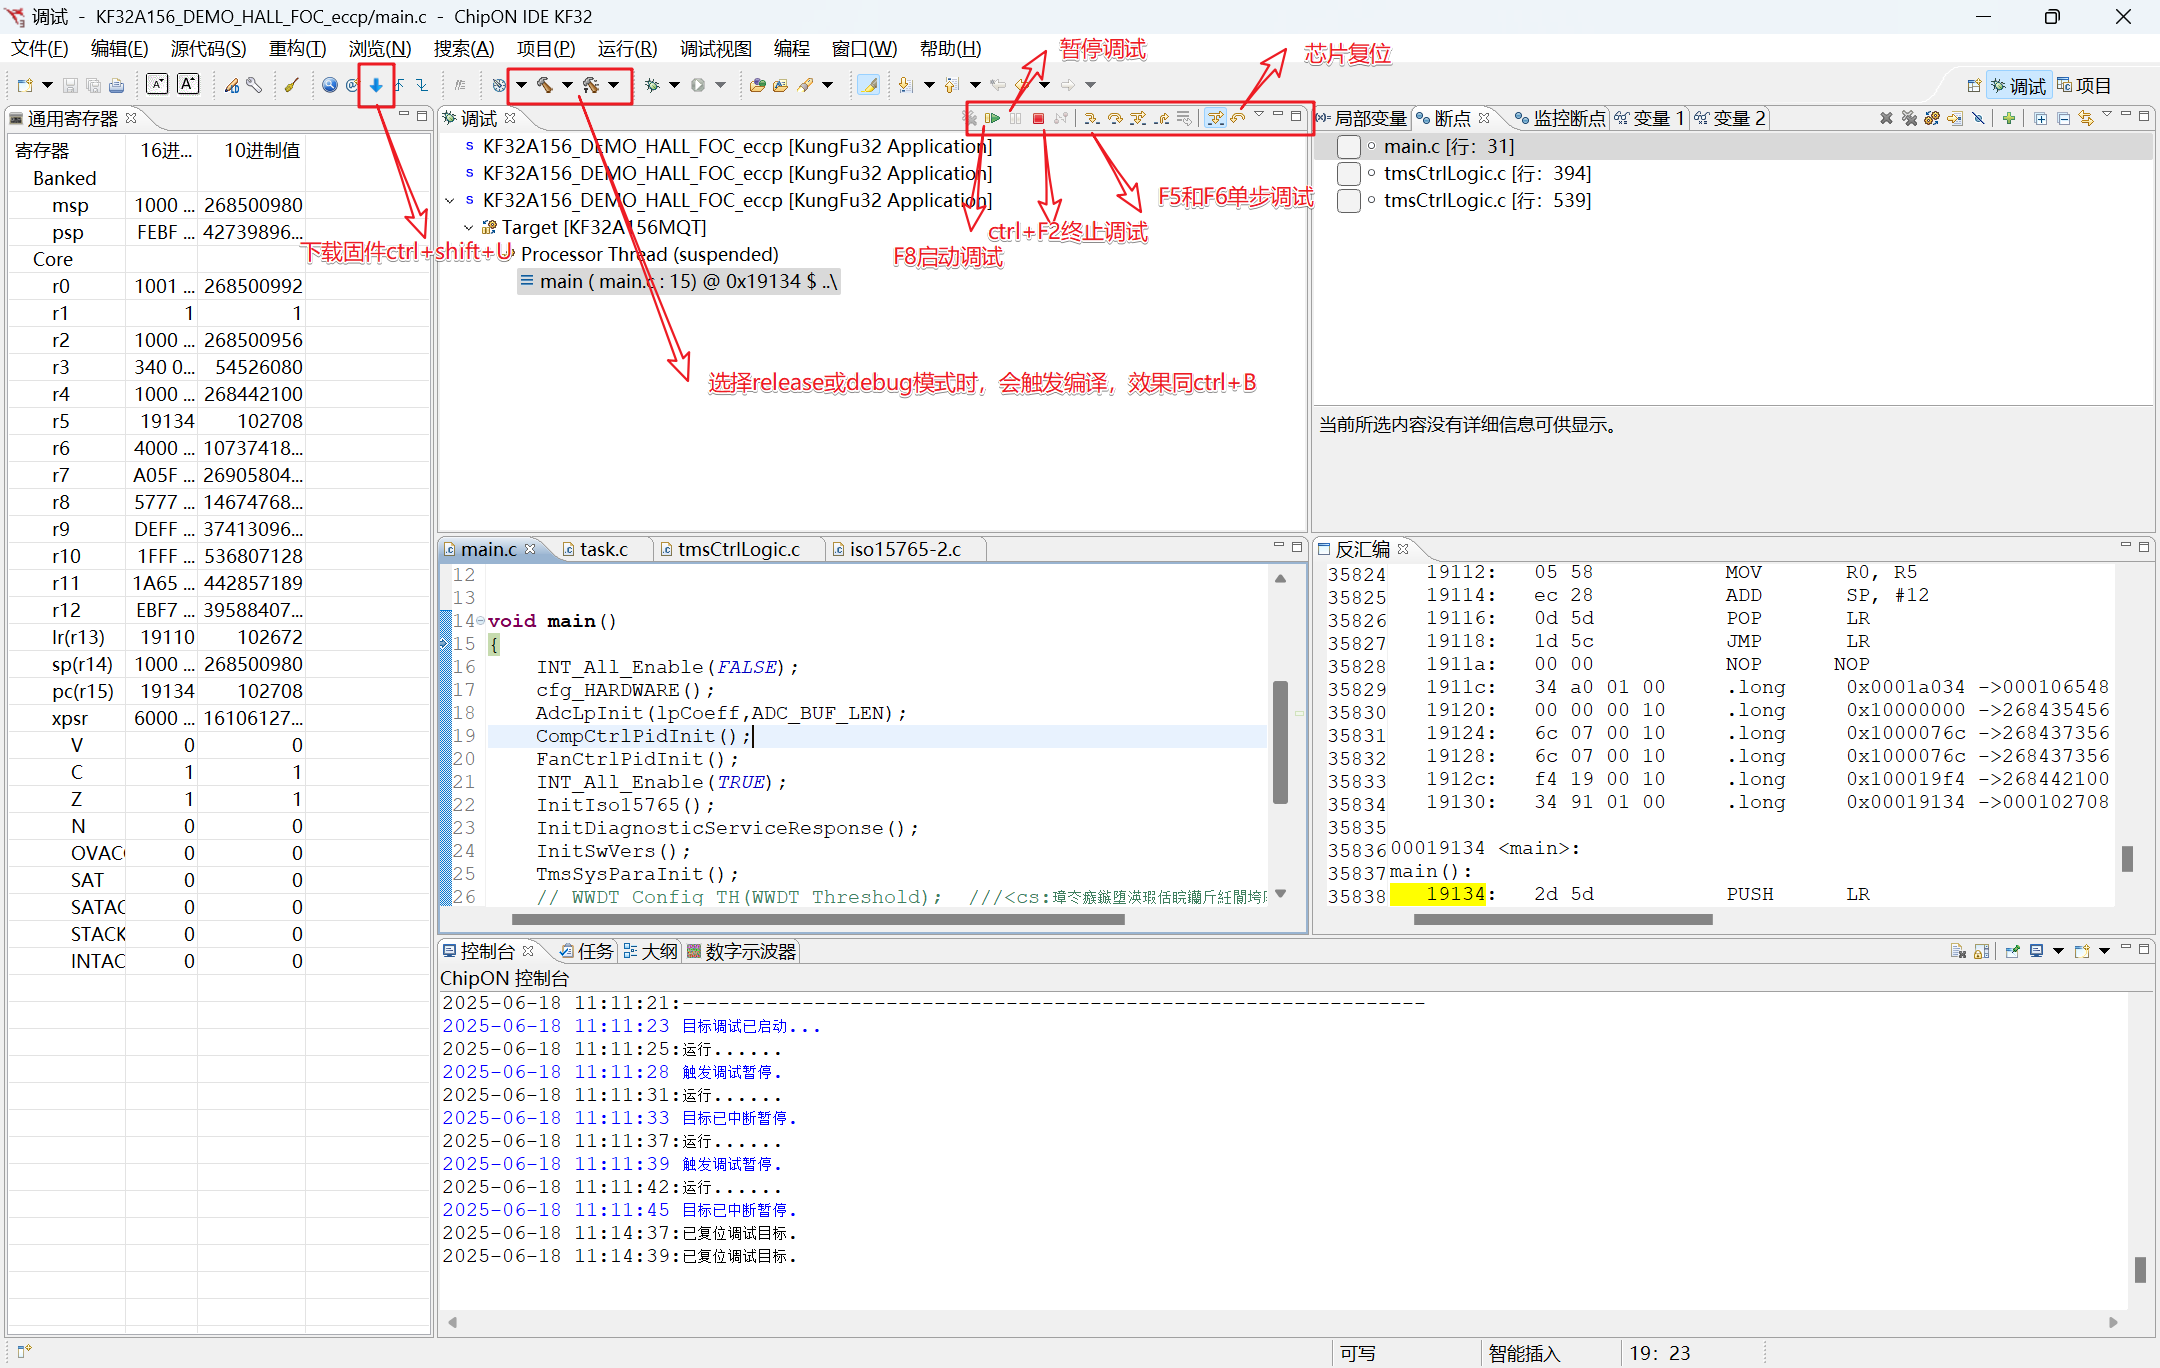Click the hammer build icon
The height and width of the screenshot is (1368, 2160).
coord(545,86)
